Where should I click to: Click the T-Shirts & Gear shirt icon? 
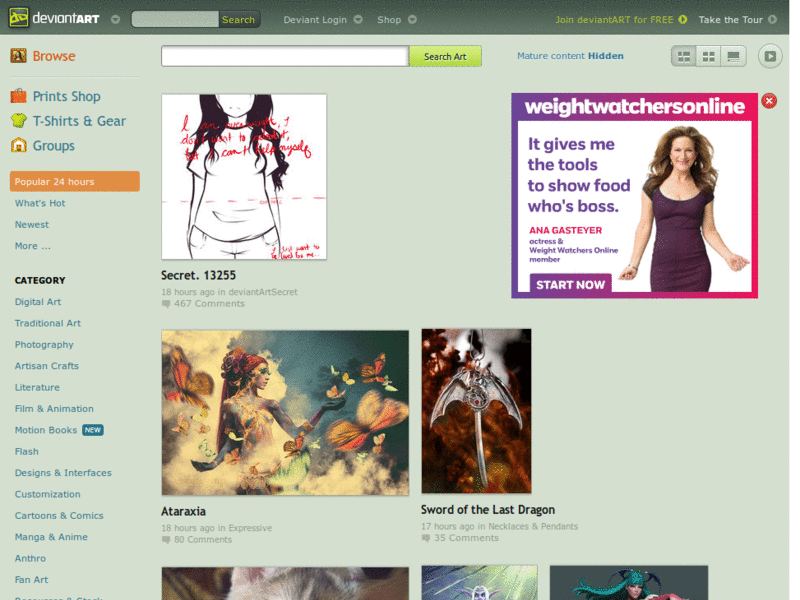(18, 120)
